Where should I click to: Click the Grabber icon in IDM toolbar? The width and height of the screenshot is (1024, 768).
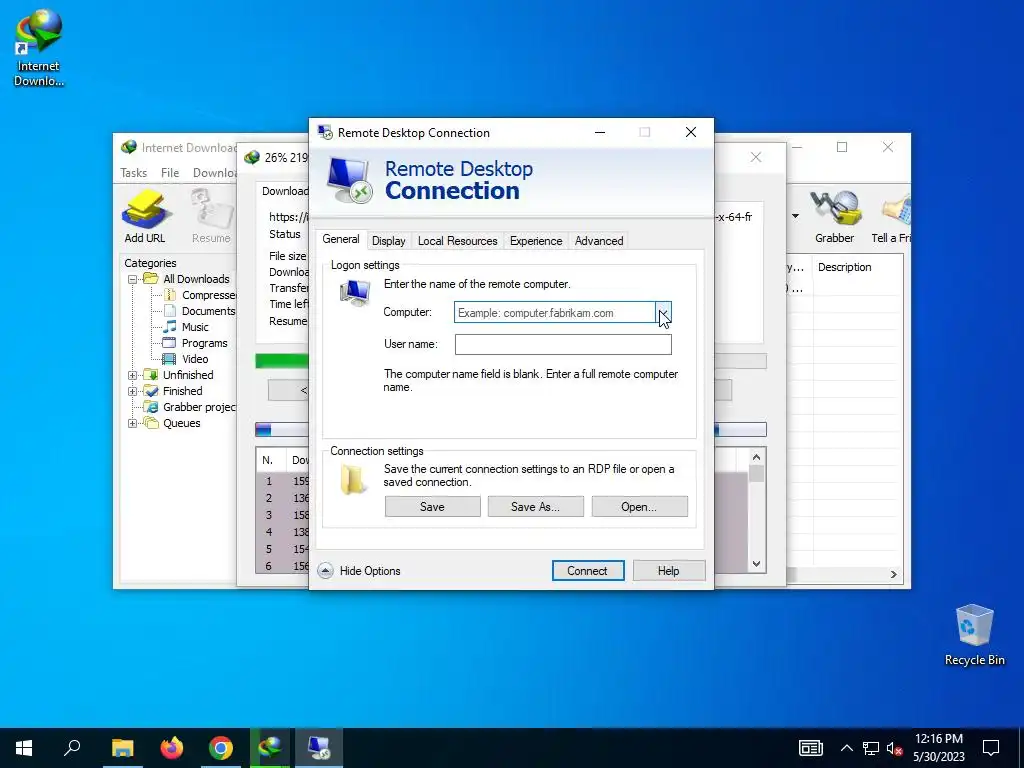[834, 216]
